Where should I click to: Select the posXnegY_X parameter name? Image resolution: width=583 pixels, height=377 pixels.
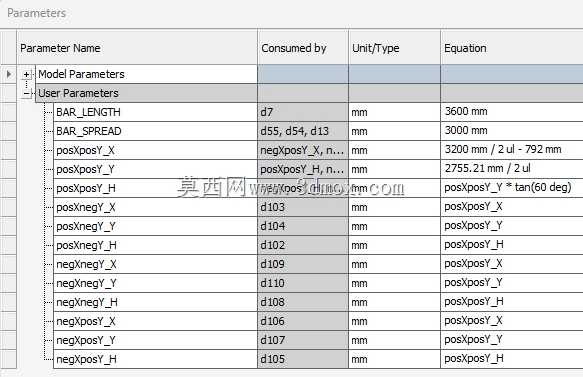155,207
